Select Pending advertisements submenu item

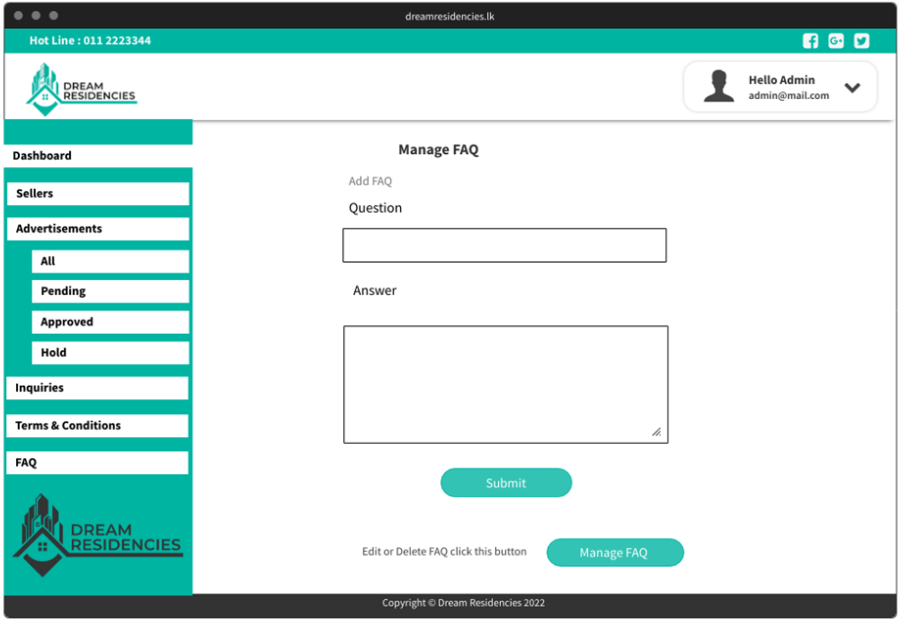110,291
